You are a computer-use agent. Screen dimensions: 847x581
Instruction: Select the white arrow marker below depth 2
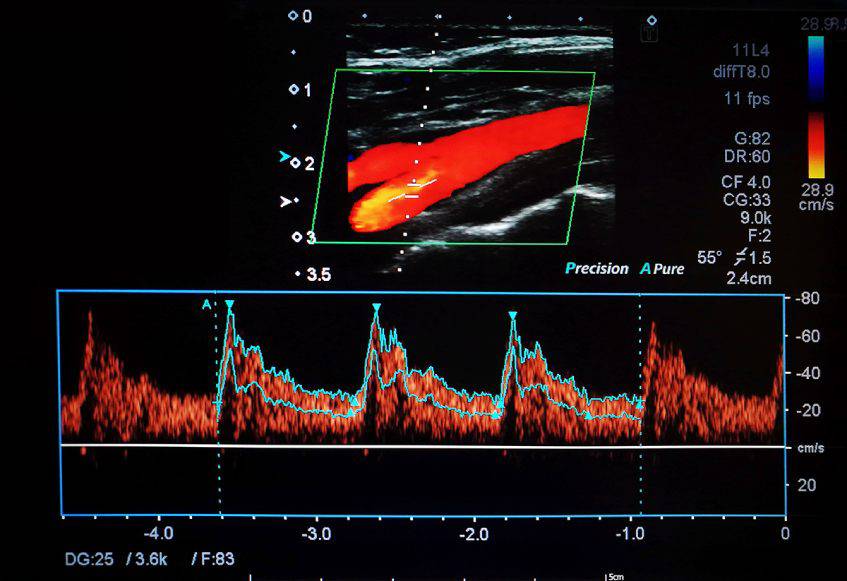point(286,201)
